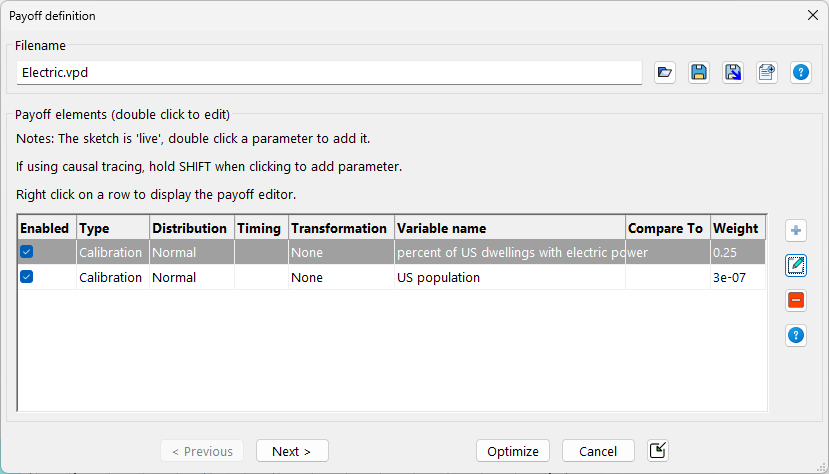The image size is (829, 474).
Task: Save the payoff definition file
Action: [699, 72]
